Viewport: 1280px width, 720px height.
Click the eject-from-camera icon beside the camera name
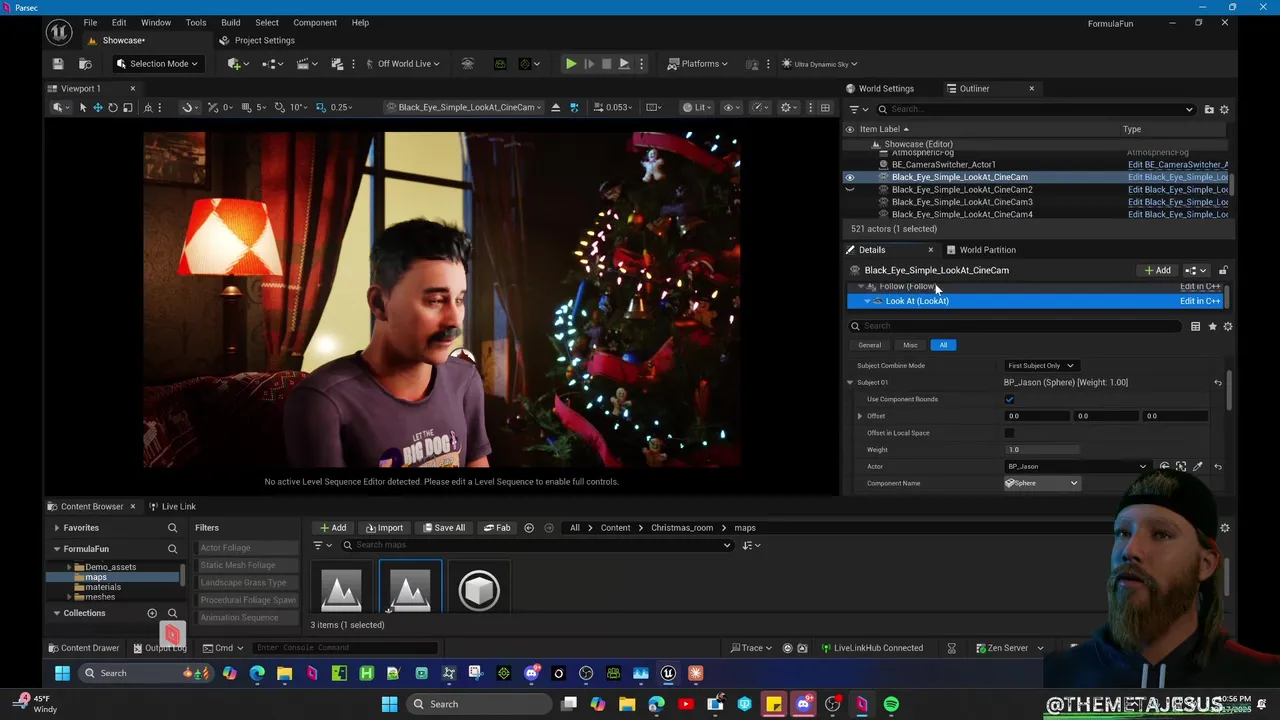(556, 107)
